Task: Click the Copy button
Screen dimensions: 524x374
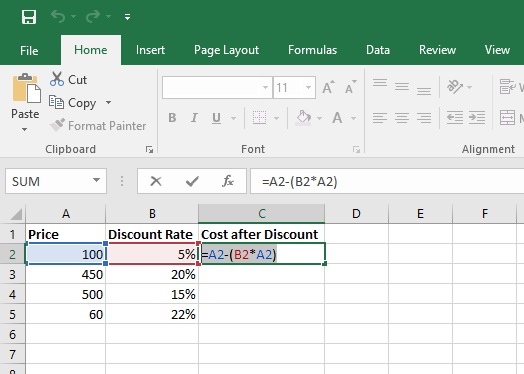Action: 73,103
